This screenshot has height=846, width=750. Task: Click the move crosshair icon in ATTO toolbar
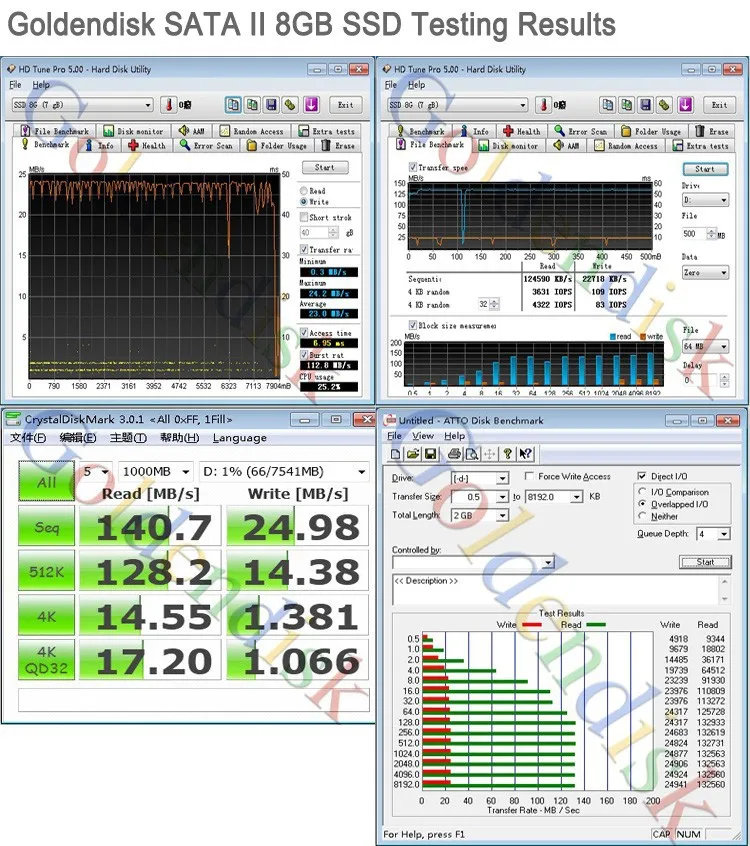tap(489, 454)
